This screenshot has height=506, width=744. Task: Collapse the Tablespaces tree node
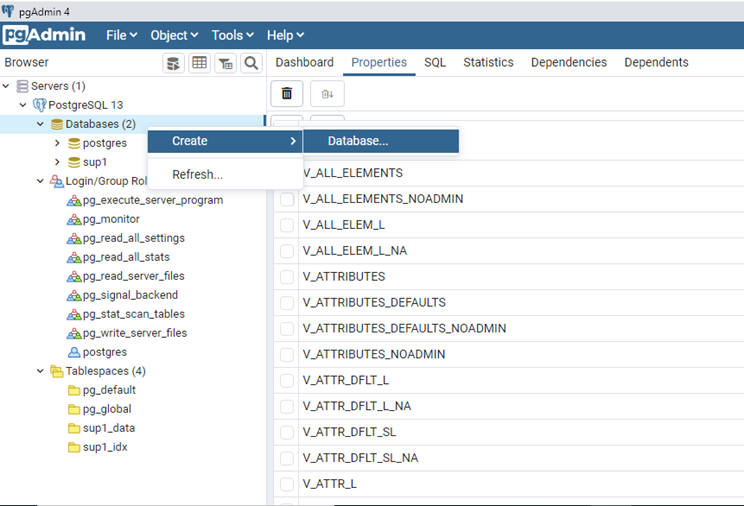(x=40, y=371)
